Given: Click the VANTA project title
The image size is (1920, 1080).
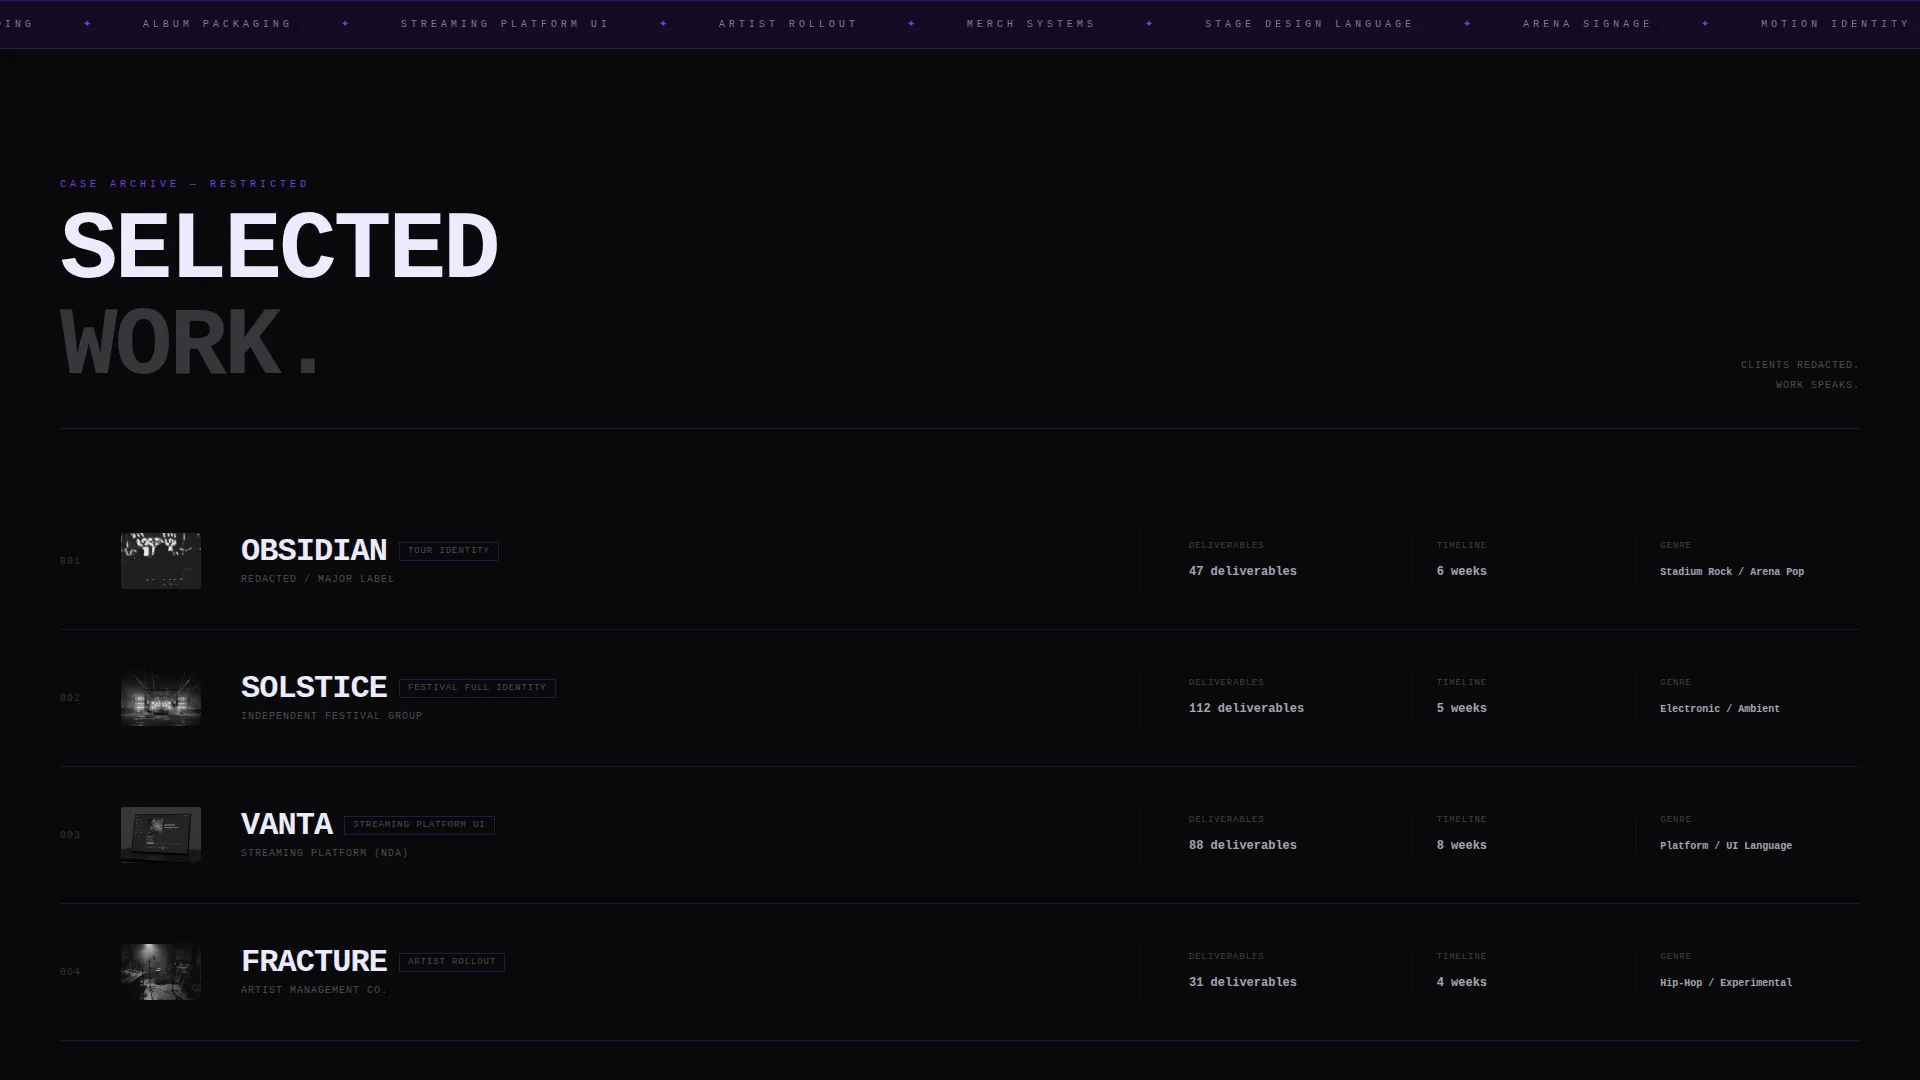Looking at the screenshot, I should (x=287, y=824).
